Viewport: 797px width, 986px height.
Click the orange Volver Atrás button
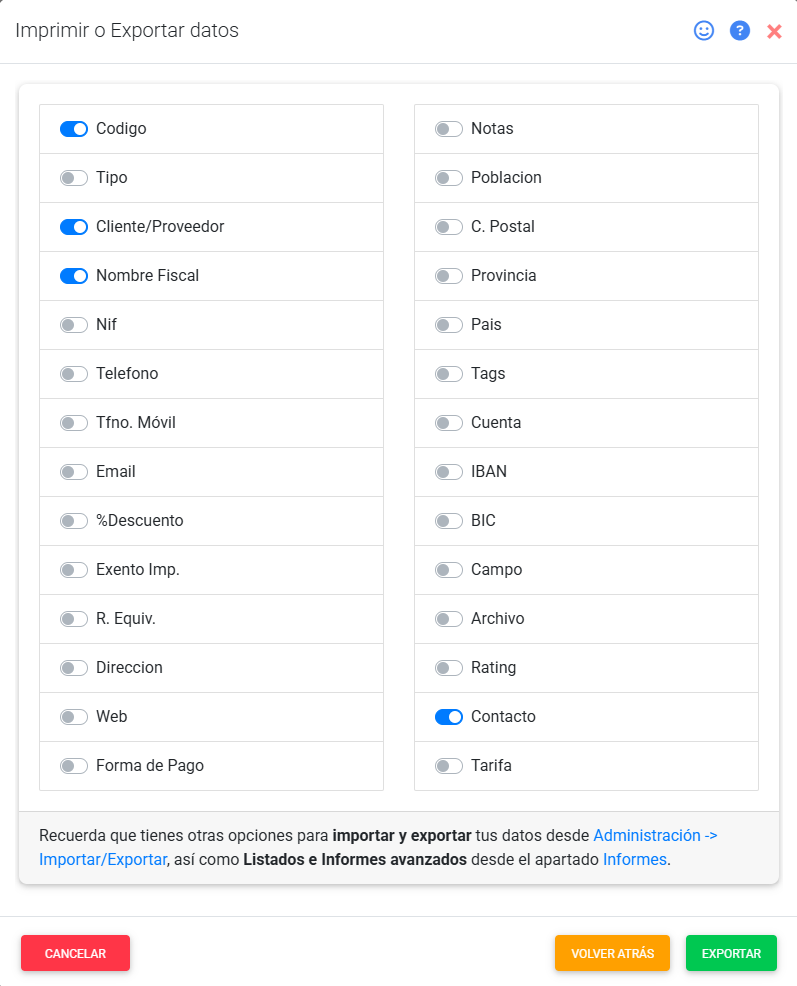pos(612,953)
